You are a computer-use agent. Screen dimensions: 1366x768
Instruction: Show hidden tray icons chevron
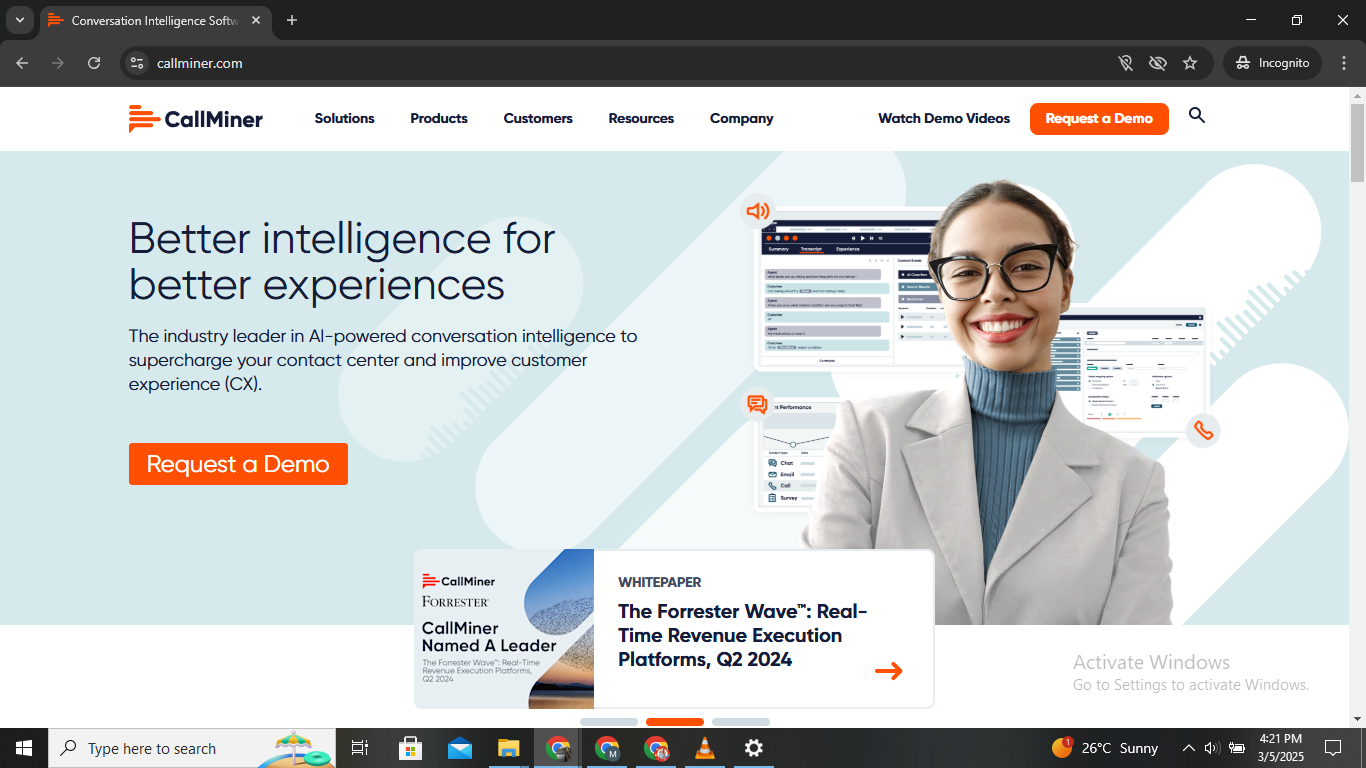click(x=1188, y=748)
